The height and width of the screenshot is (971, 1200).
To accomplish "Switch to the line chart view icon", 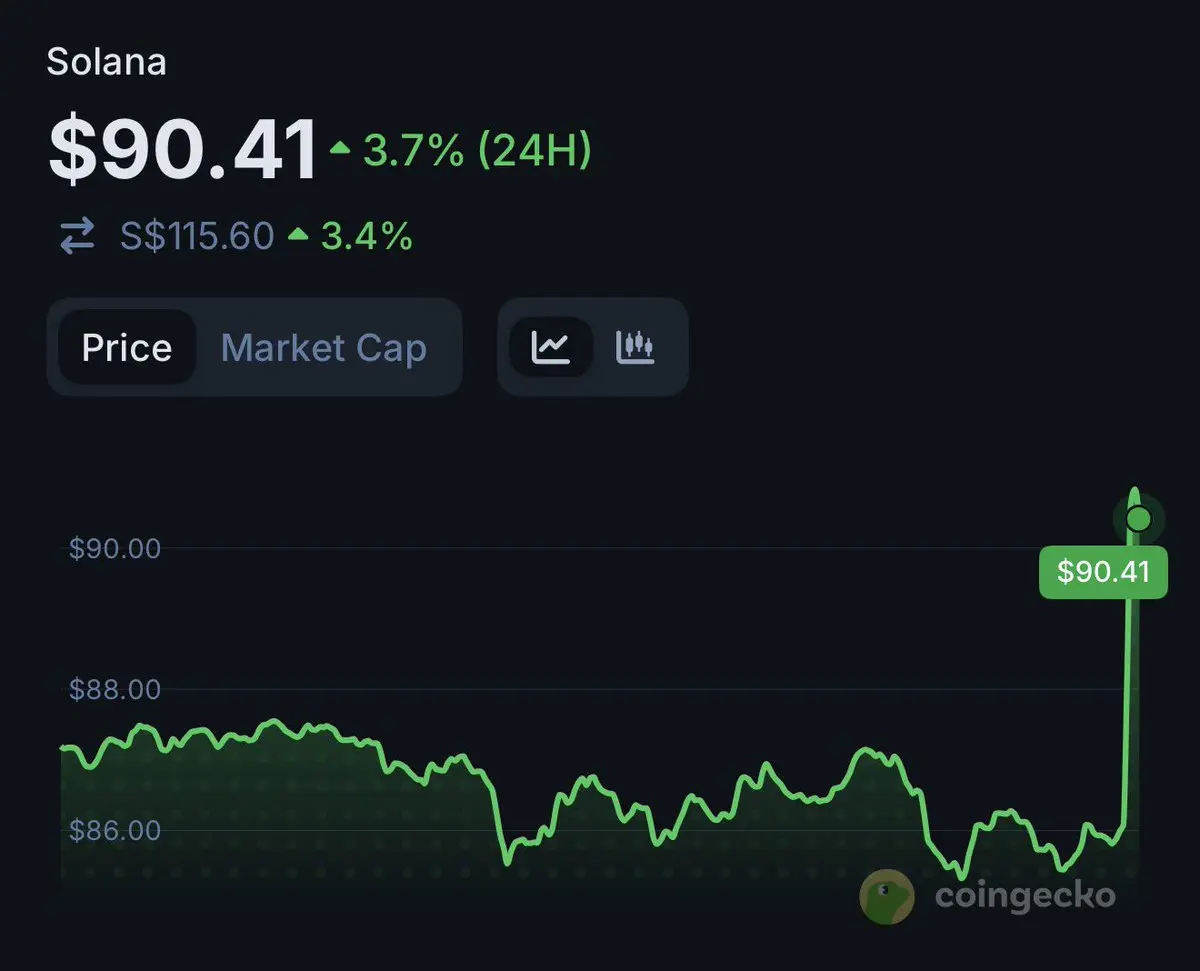I will click(x=551, y=348).
